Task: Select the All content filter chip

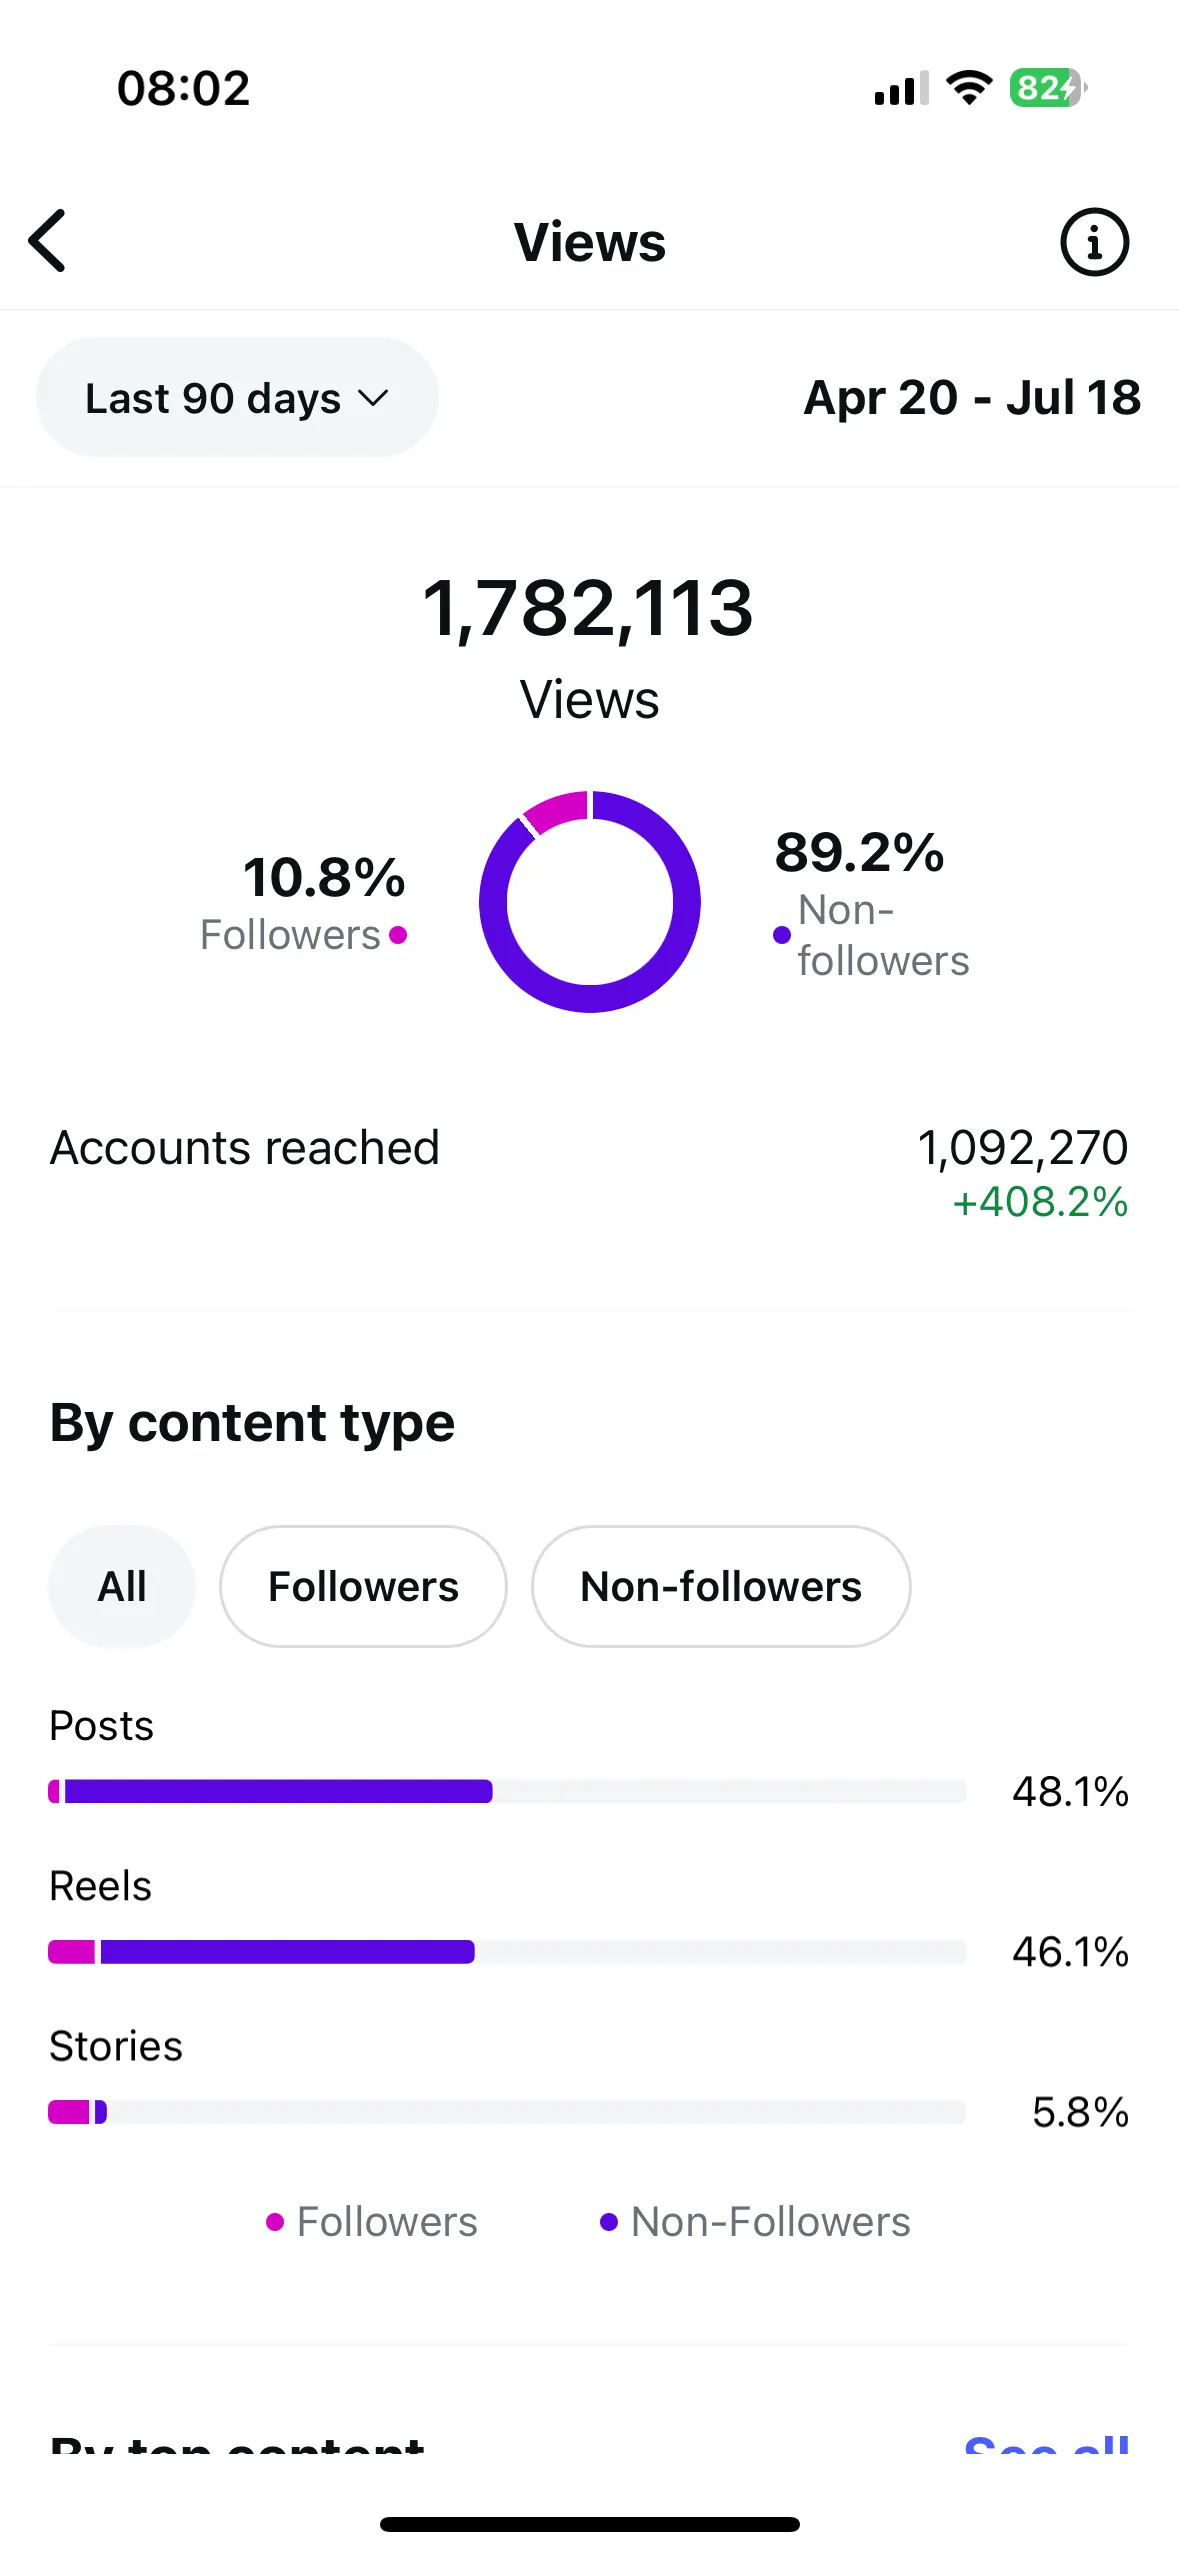Action: click(122, 1586)
